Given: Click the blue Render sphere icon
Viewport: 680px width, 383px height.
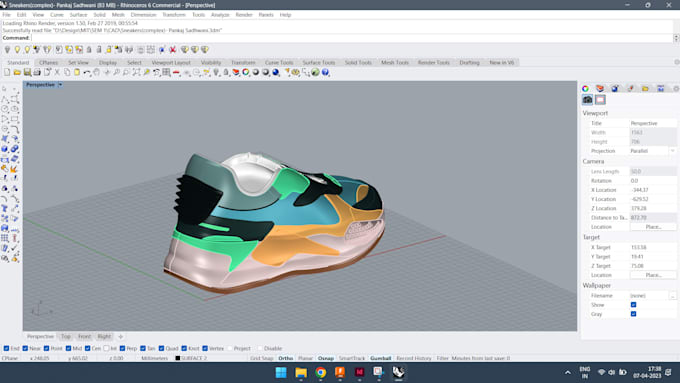Looking at the screenshot, I should click(x=276, y=72).
